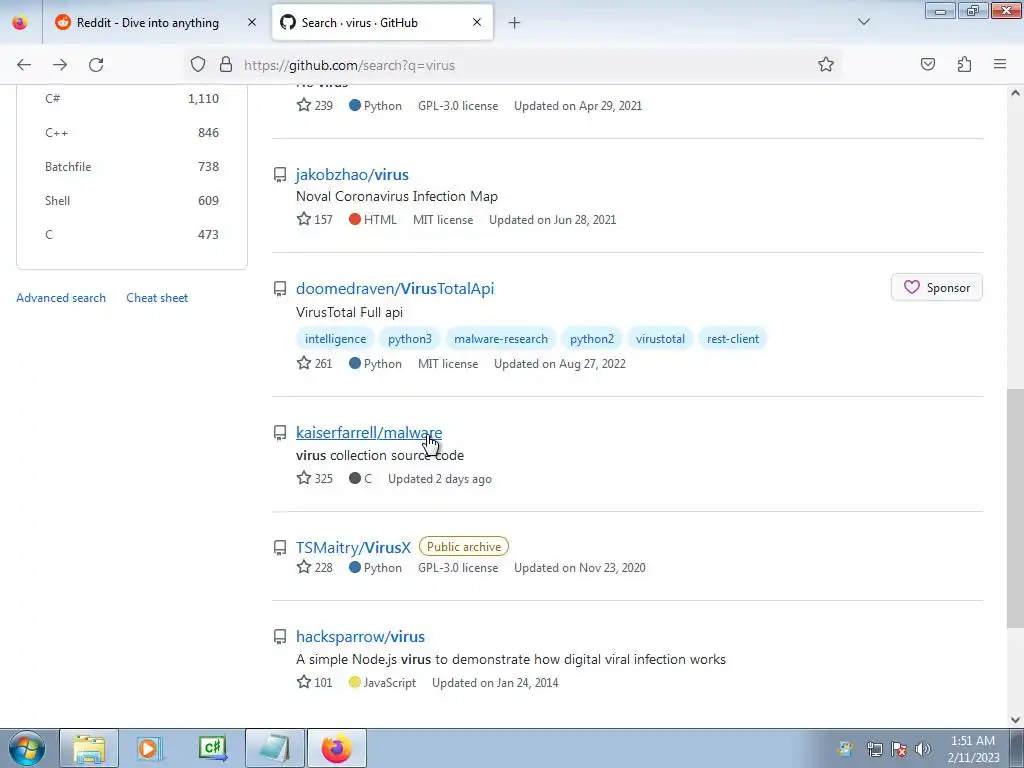Select the virustotal topic tag
The width and height of the screenshot is (1024, 768).
(660, 339)
